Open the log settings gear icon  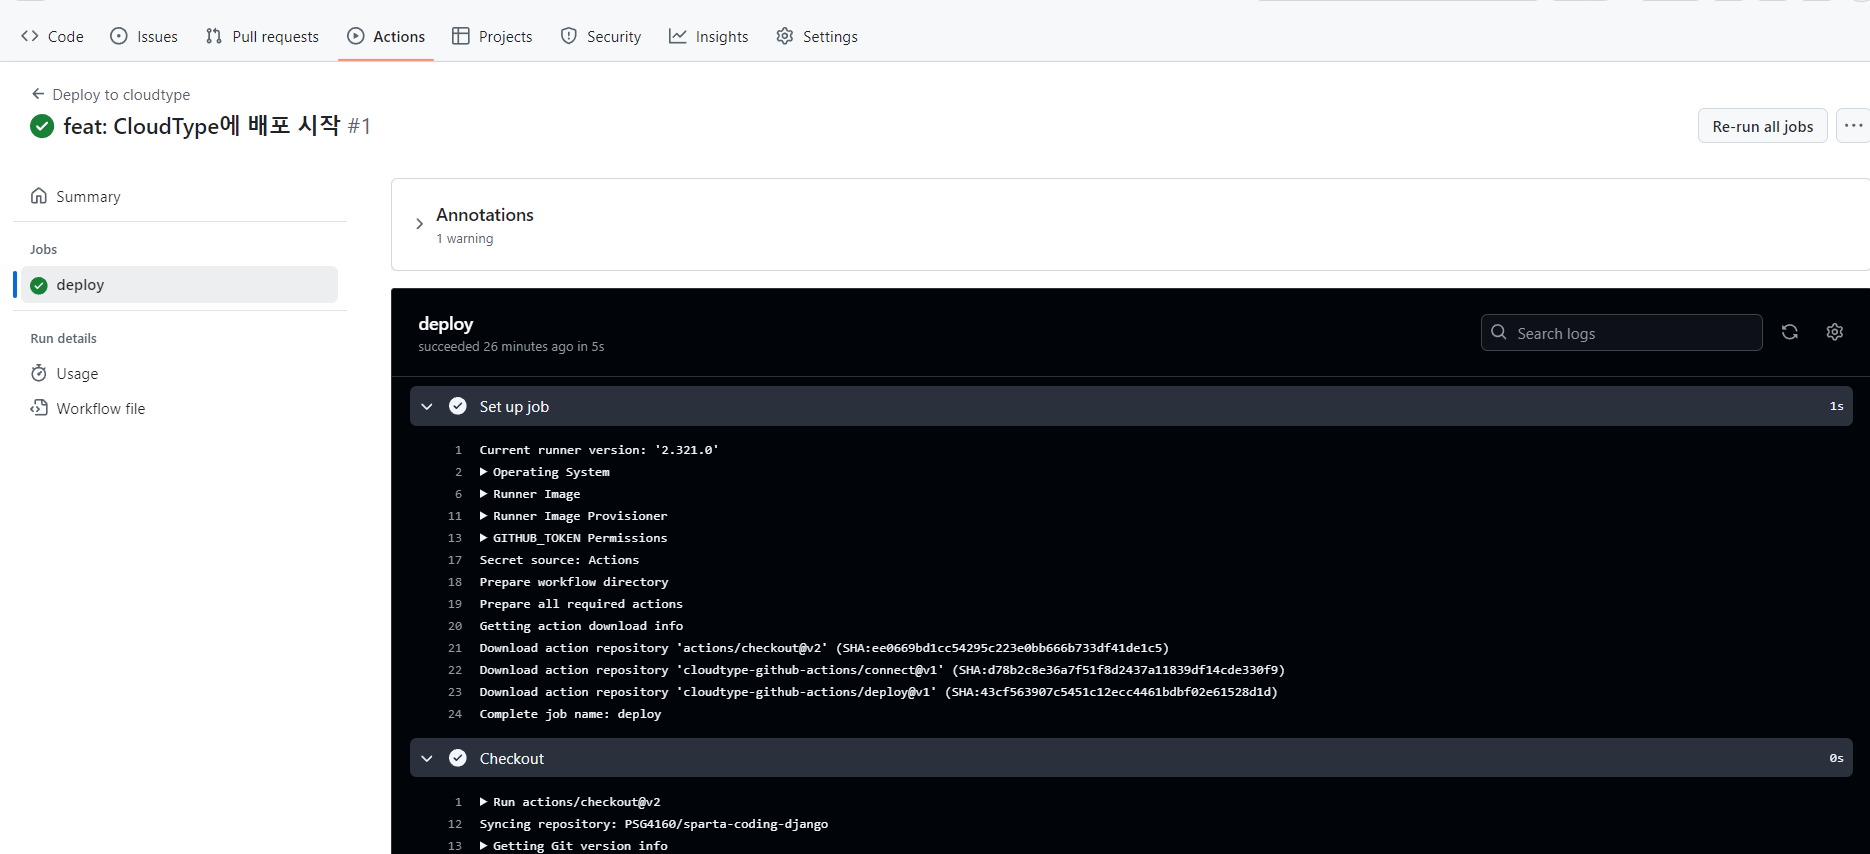click(1835, 332)
